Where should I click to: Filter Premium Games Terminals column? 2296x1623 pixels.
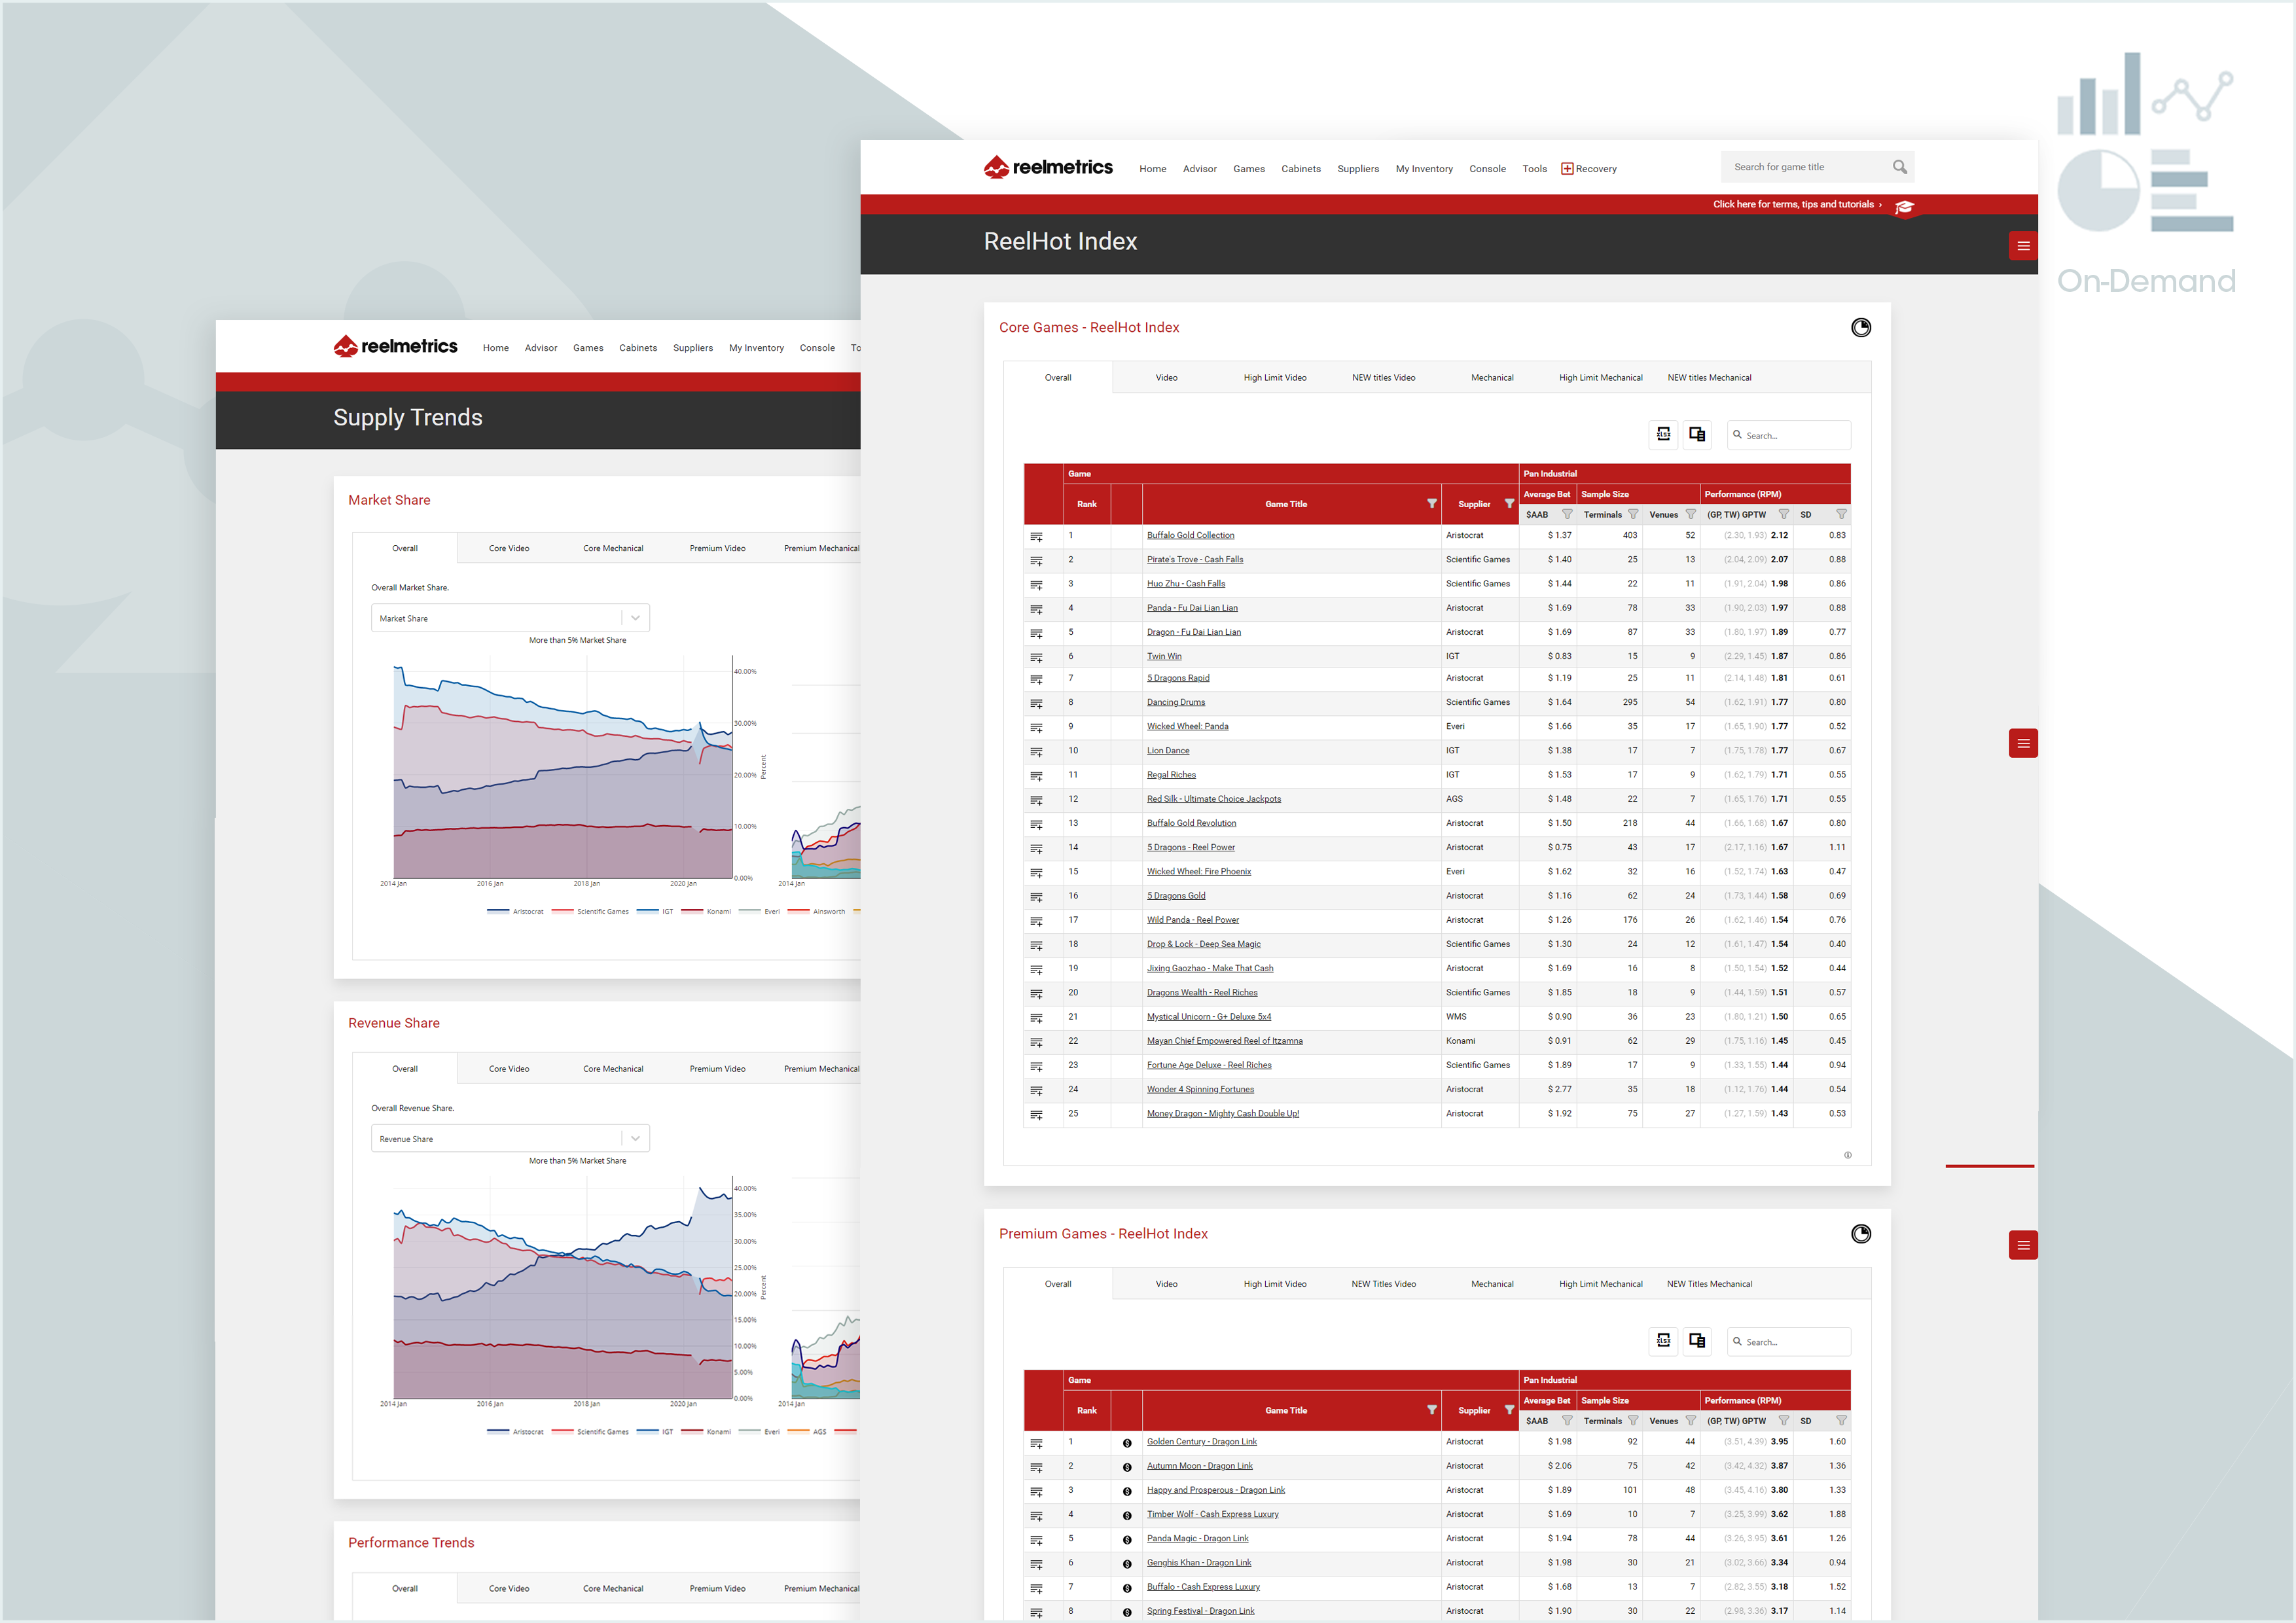point(1633,1421)
